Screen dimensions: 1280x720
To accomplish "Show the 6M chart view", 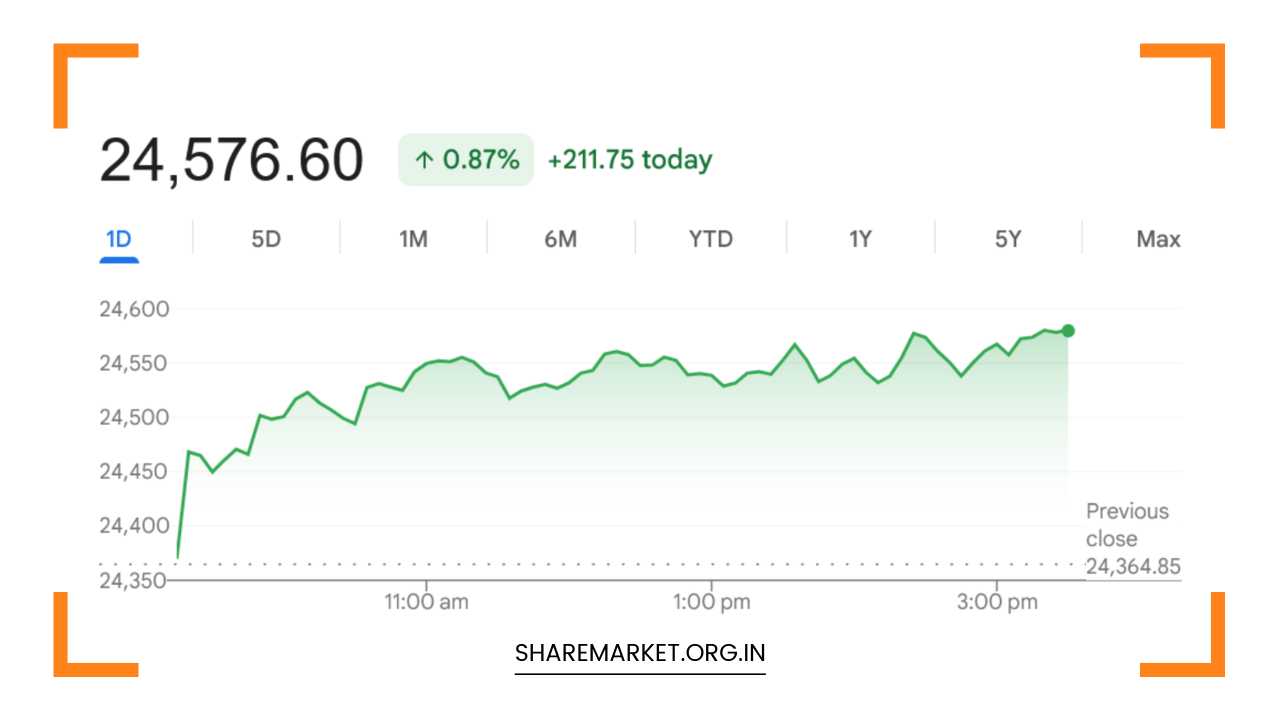I will point(560,239).
